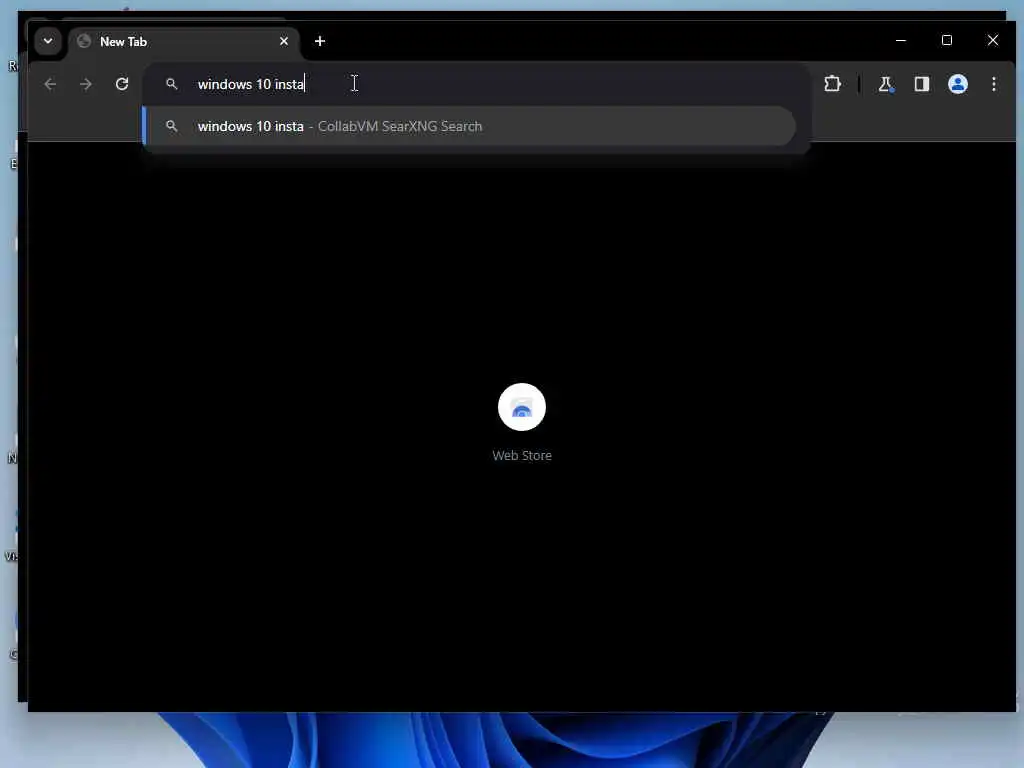The height and width of the screenshot is (768, 1024).
Task: Click the Web Store label
Action: [x=522, y=455]
